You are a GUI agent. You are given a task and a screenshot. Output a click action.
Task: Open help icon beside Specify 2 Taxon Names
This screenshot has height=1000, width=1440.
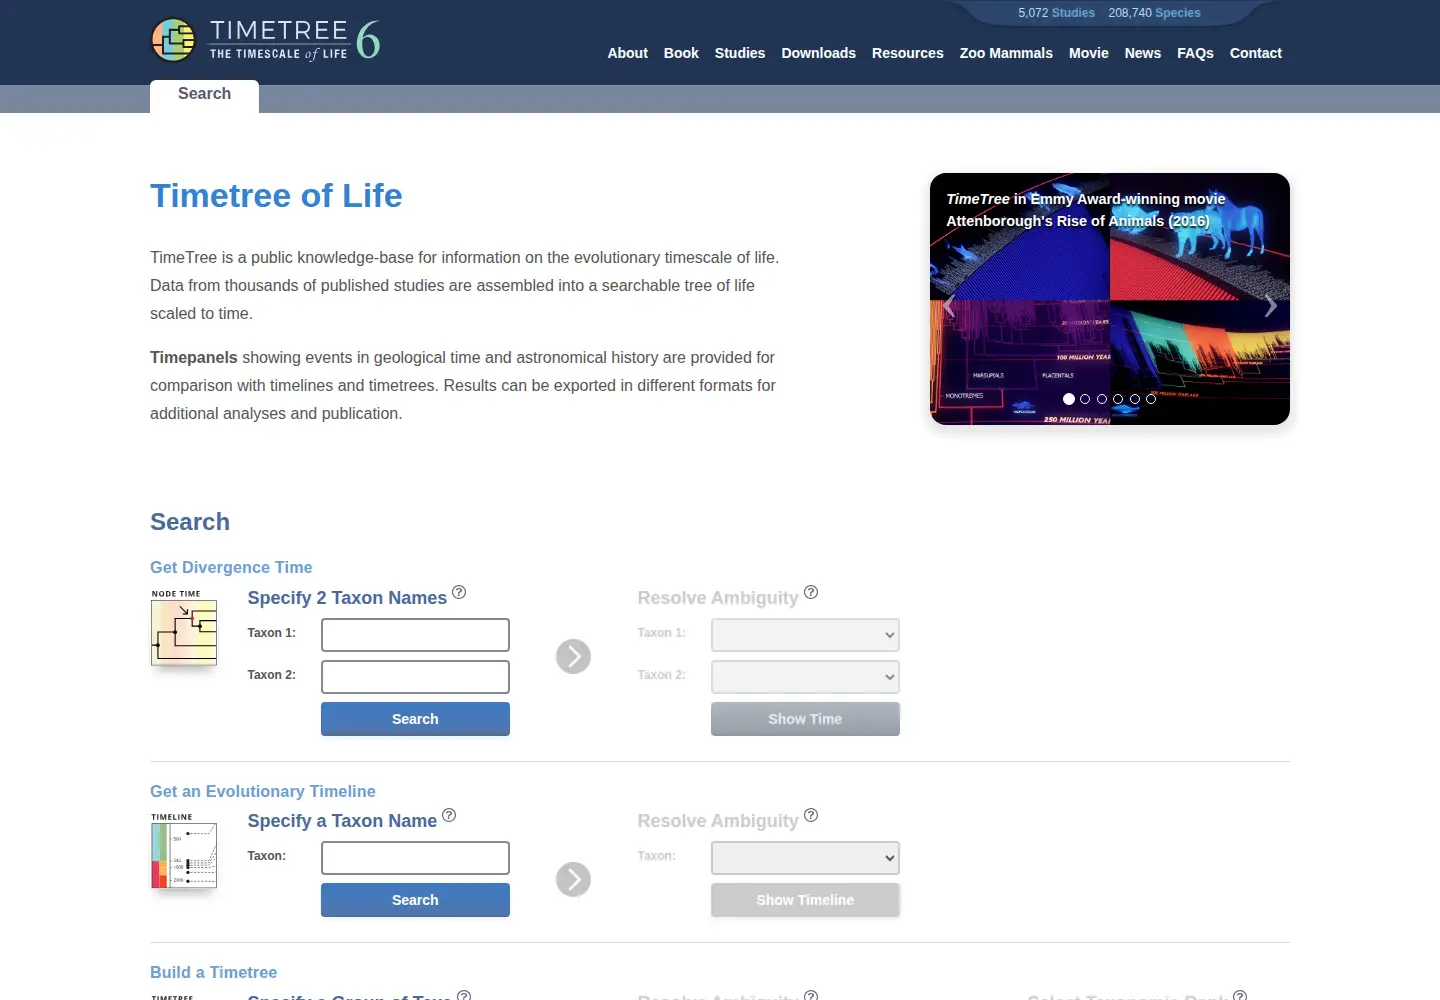(459, 592)
